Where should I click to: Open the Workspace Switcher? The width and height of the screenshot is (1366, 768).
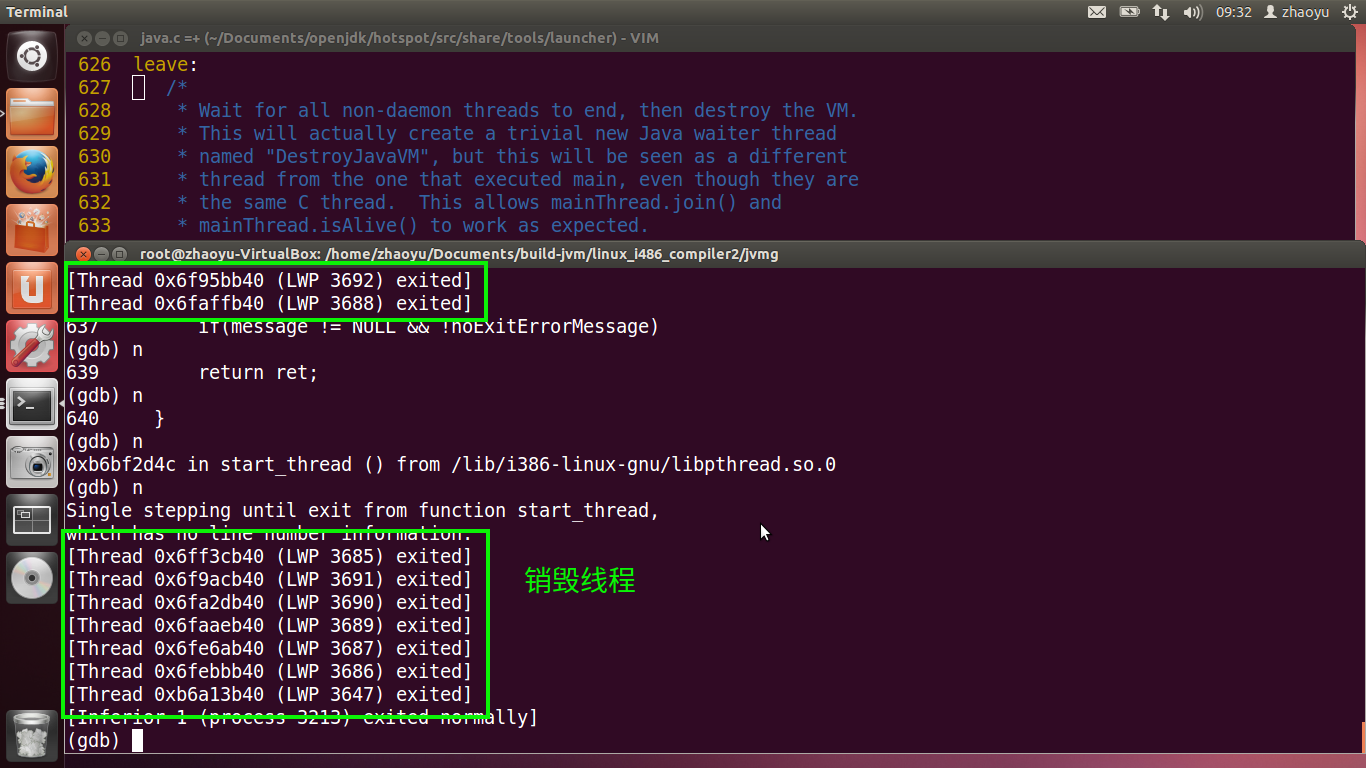click(x=32, y=520)
